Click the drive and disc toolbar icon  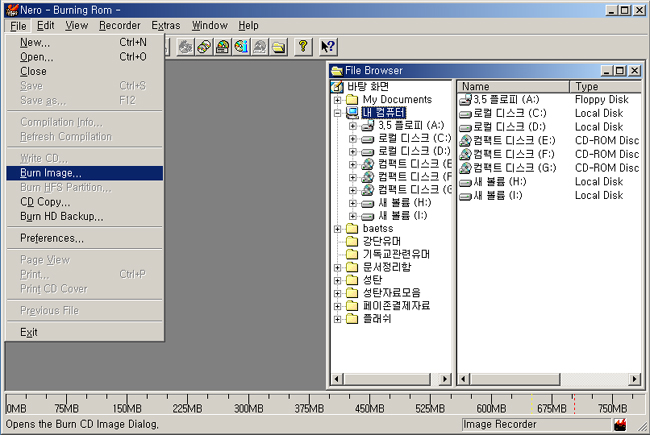point(222,47)
